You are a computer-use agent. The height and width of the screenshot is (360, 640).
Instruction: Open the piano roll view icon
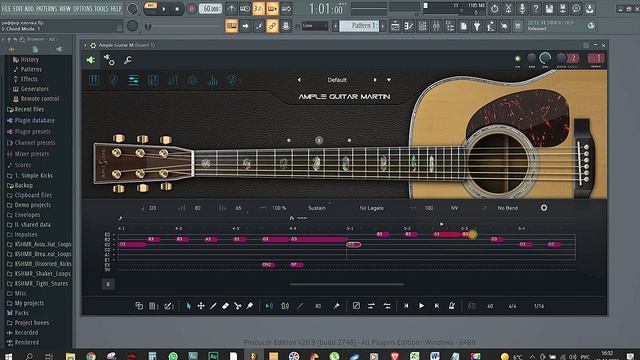click(x=409, y=26)
